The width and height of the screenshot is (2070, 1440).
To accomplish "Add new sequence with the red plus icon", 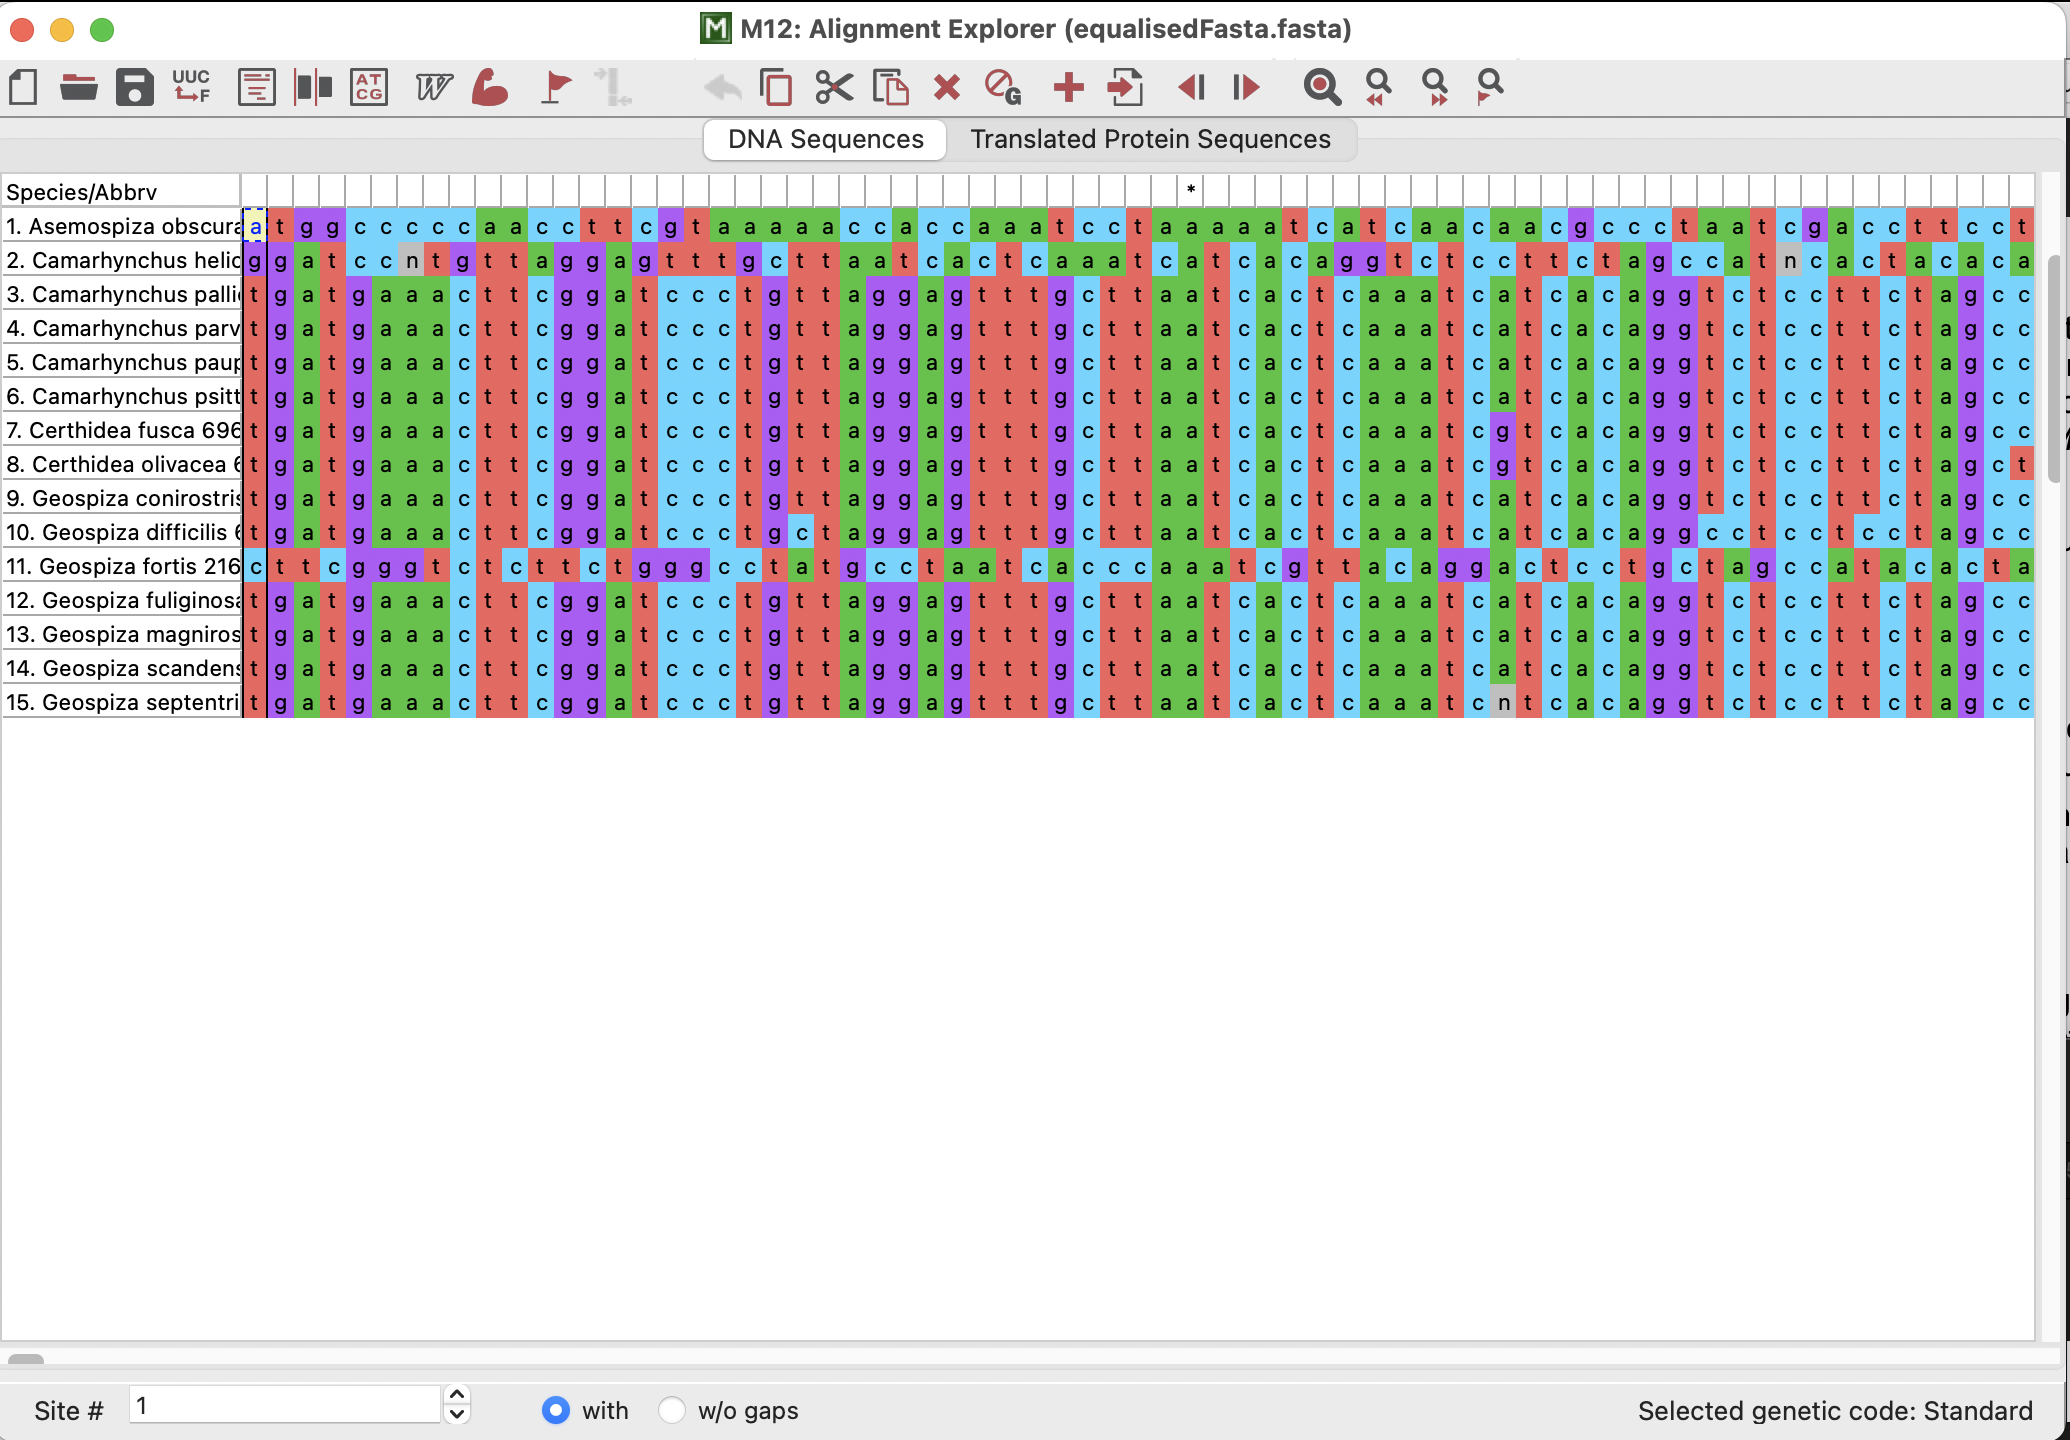I will click(x=1068, y=87).
